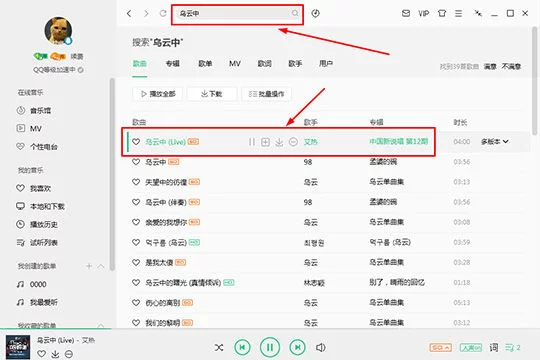Open 我喜欢 favorites list
This screenshot has width=540, height=360.
tap(34, 188)
